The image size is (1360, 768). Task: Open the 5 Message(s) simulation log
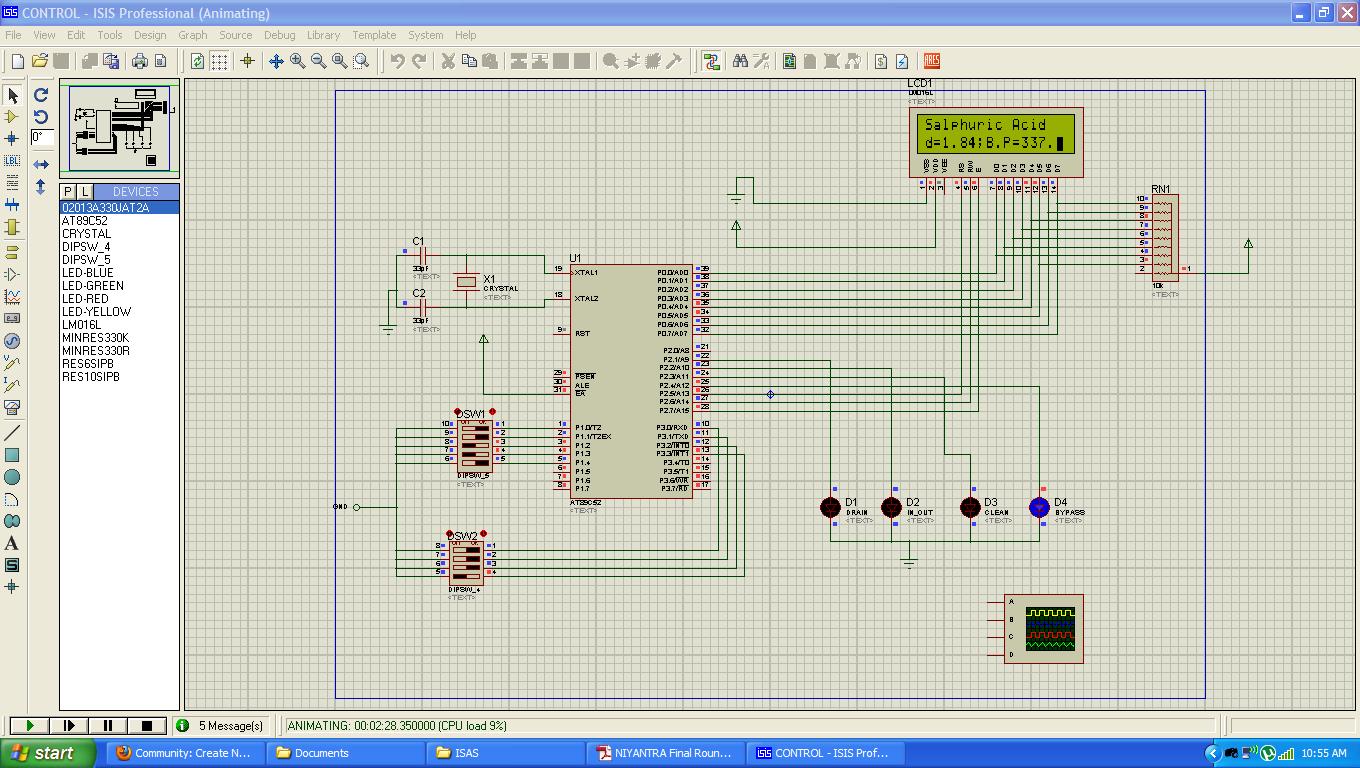[x=220, y=726]
